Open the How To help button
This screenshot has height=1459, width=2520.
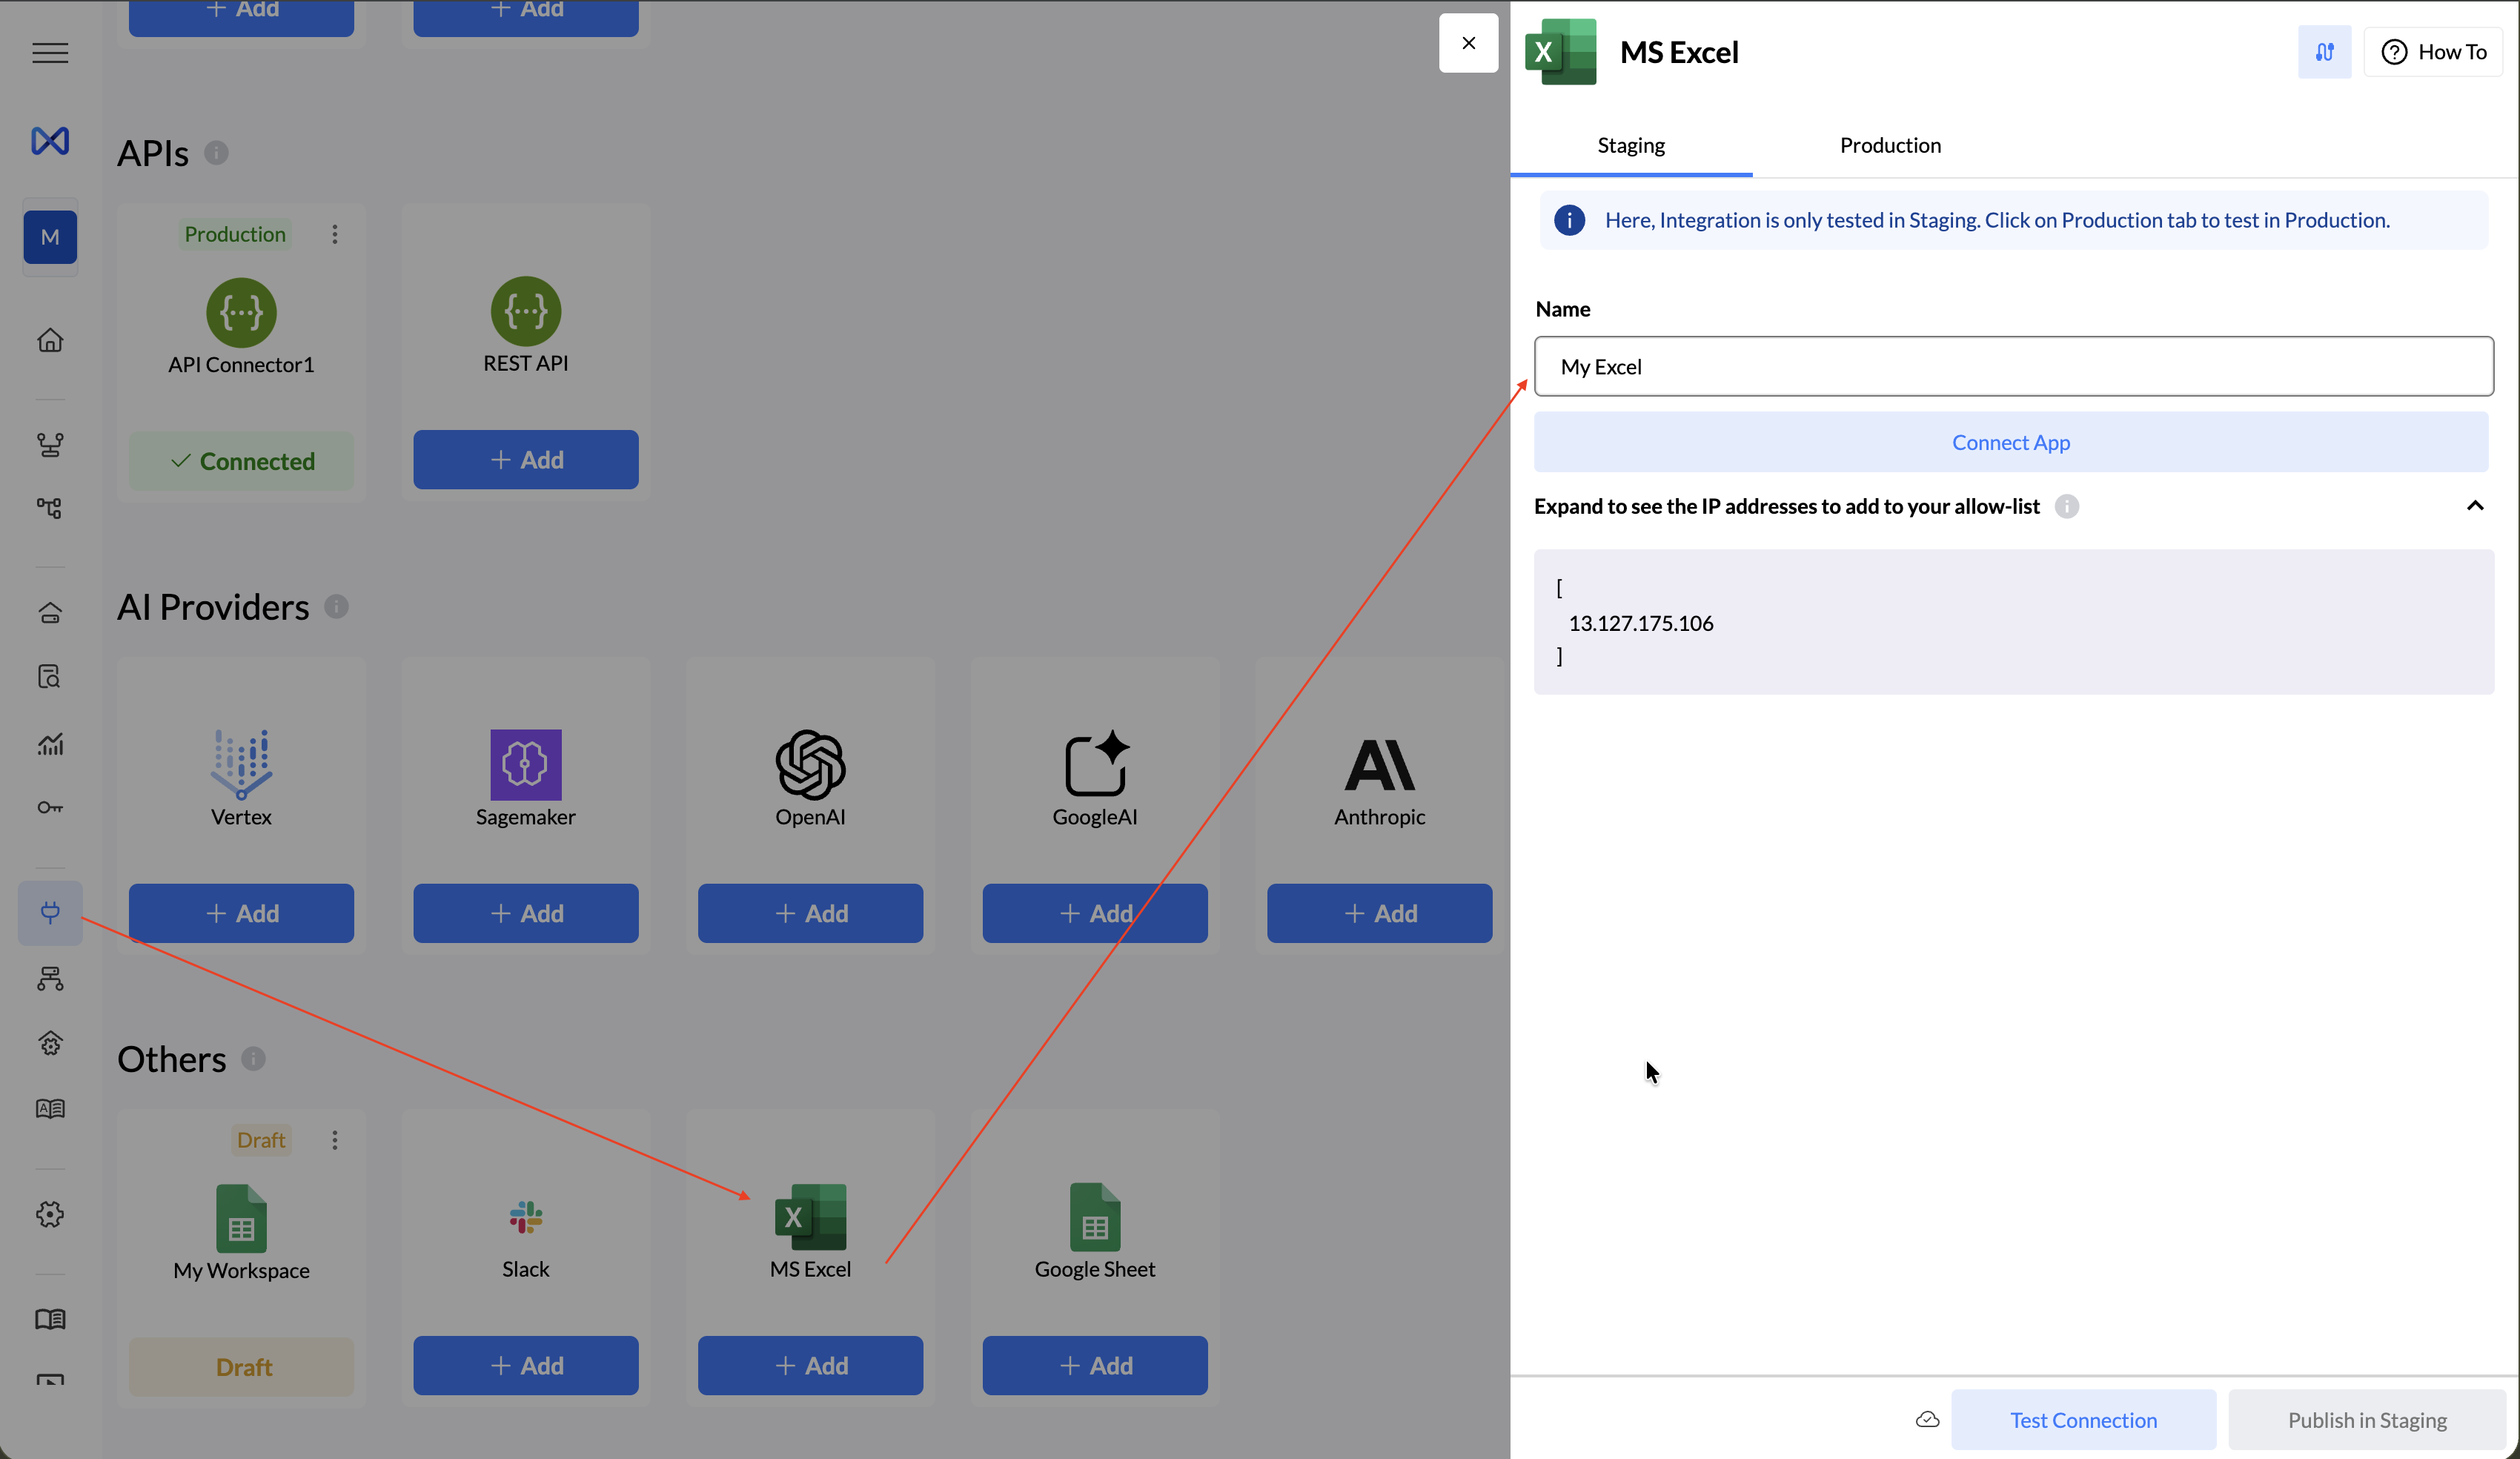2433,52
